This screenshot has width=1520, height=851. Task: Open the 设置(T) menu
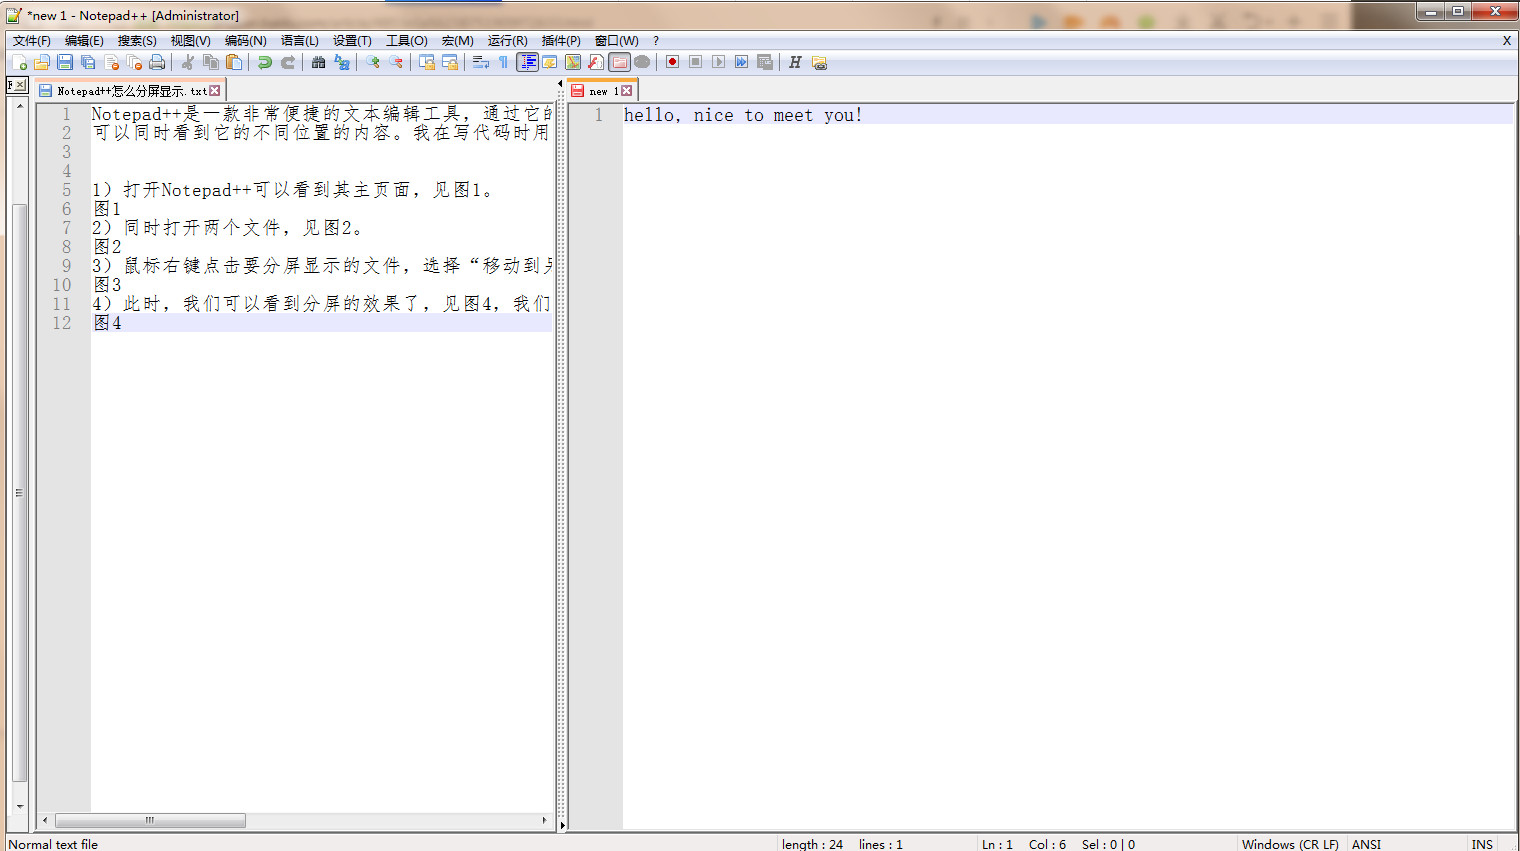352,41
